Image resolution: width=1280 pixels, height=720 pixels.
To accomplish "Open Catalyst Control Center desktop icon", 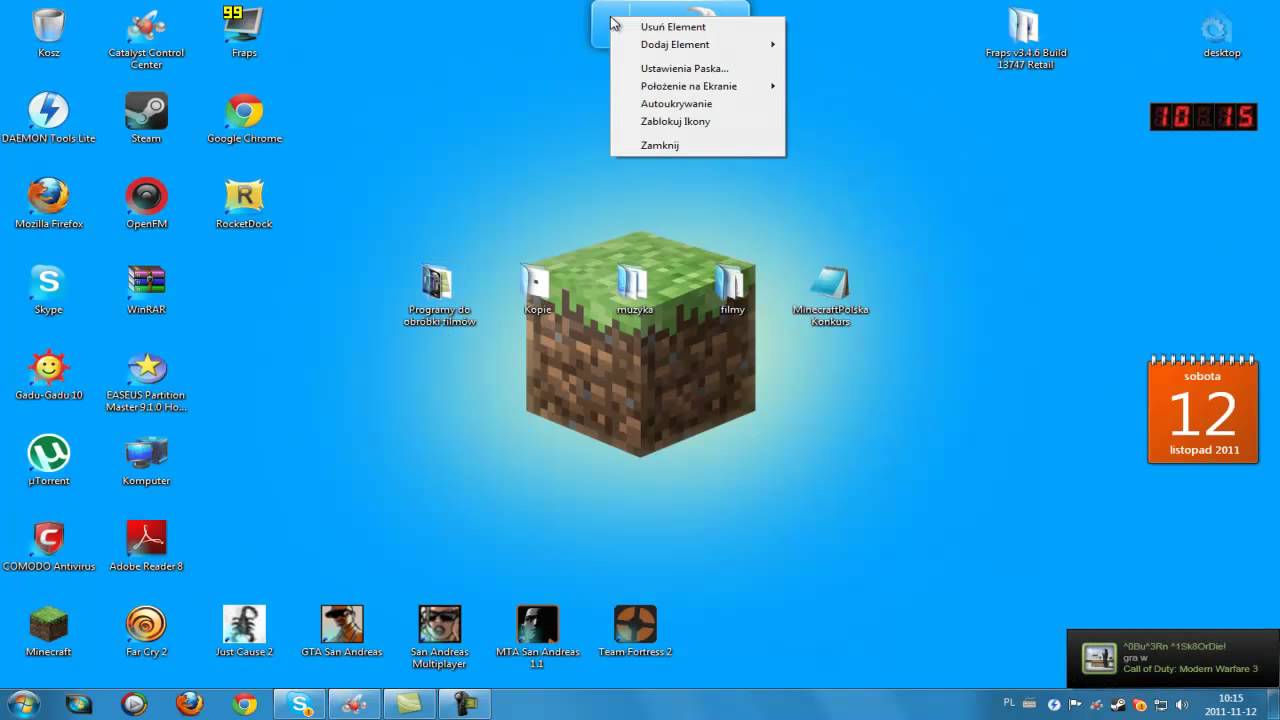I will pos(146,39).
